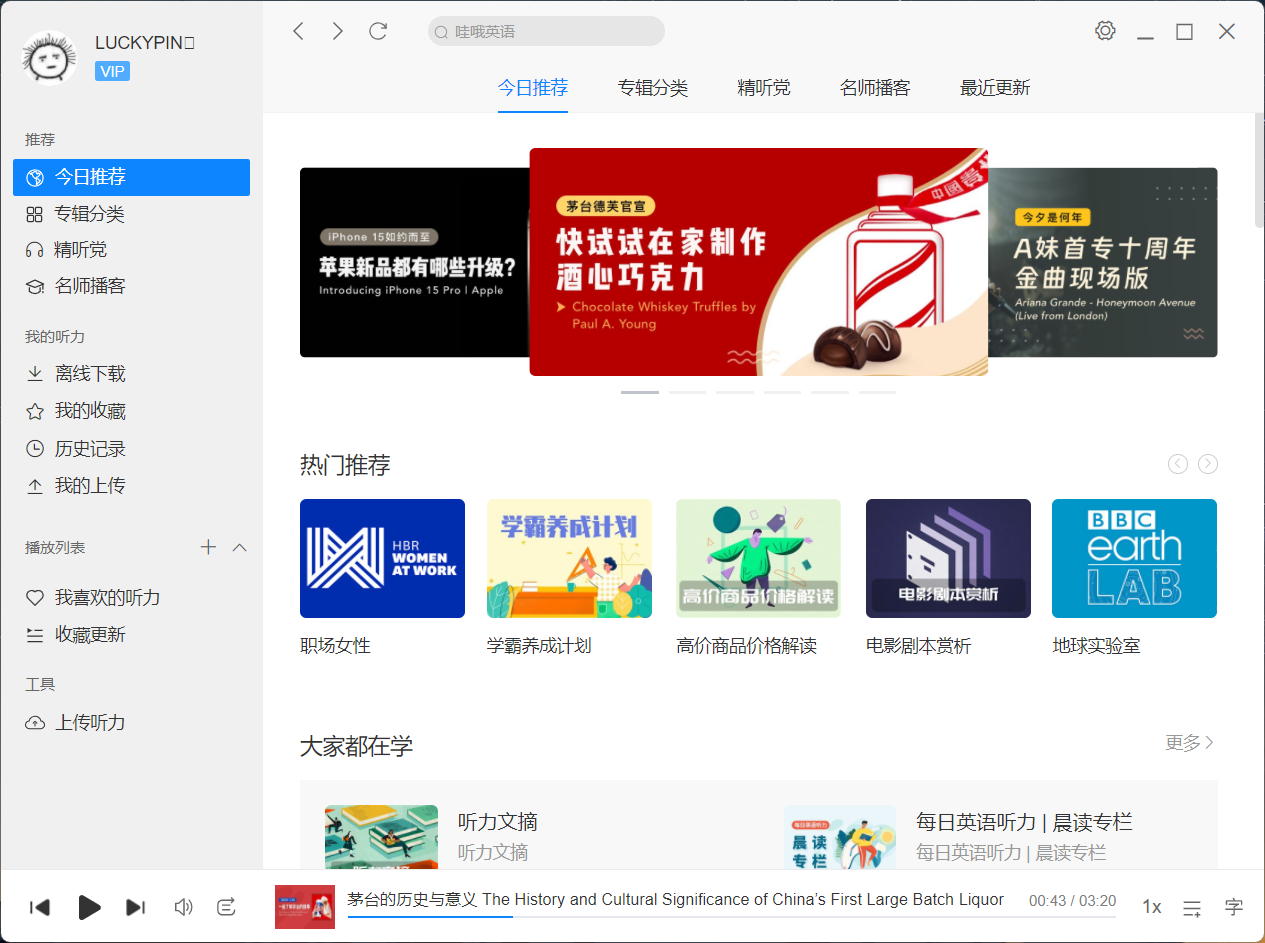The image size is (1265, 943).
Task: Show previous 热门推荐 items
Action: [1178, 464]
